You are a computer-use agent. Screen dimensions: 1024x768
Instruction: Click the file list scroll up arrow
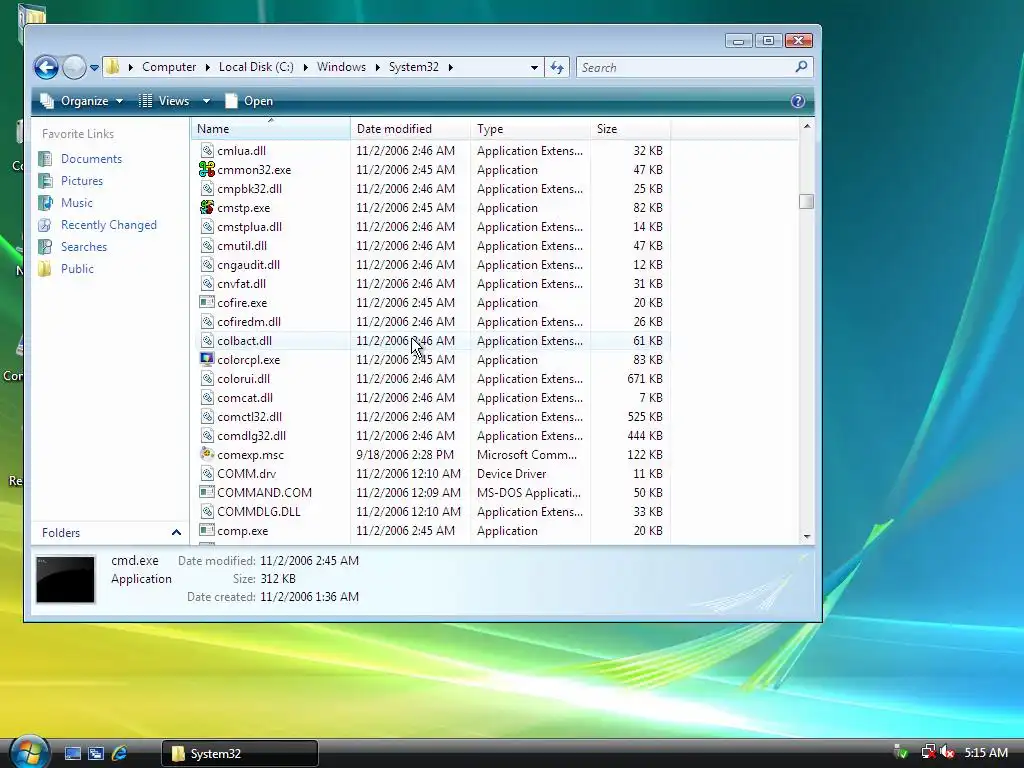[807, 126]
